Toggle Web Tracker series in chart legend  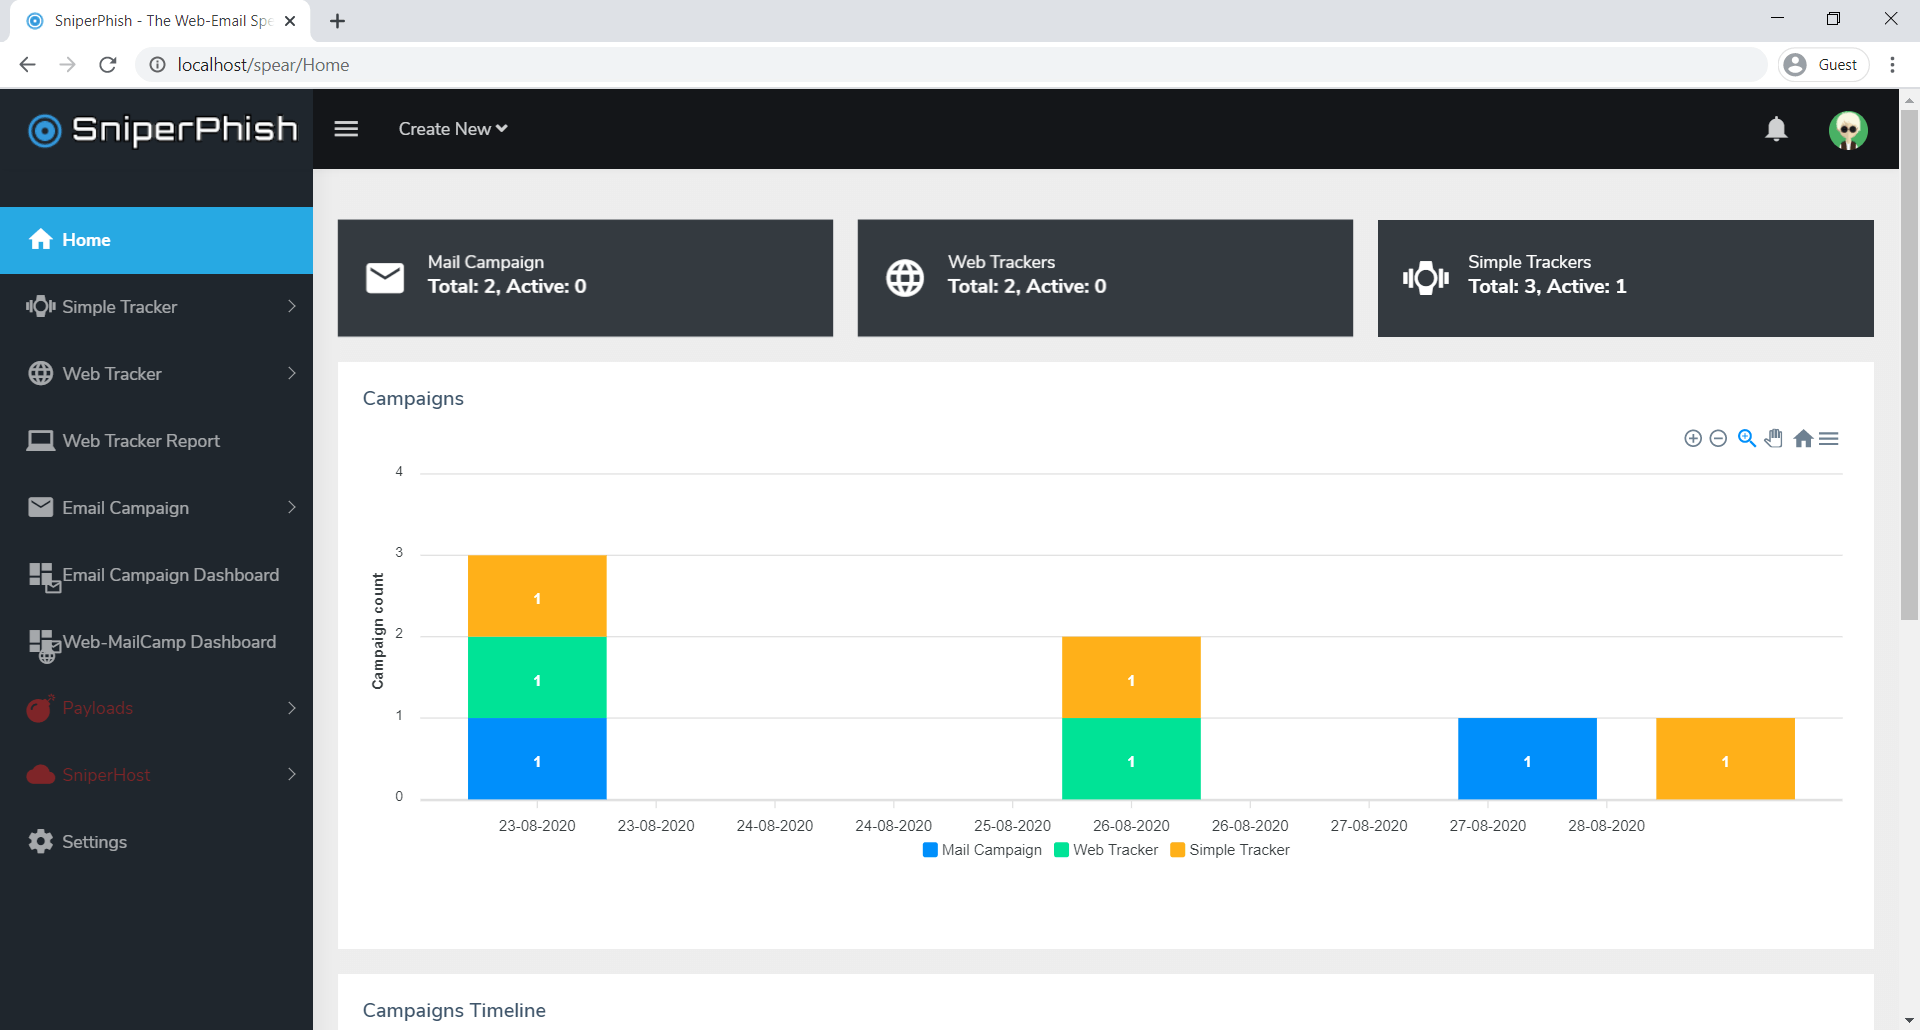pyautogui.click(x=1106, y=850)
